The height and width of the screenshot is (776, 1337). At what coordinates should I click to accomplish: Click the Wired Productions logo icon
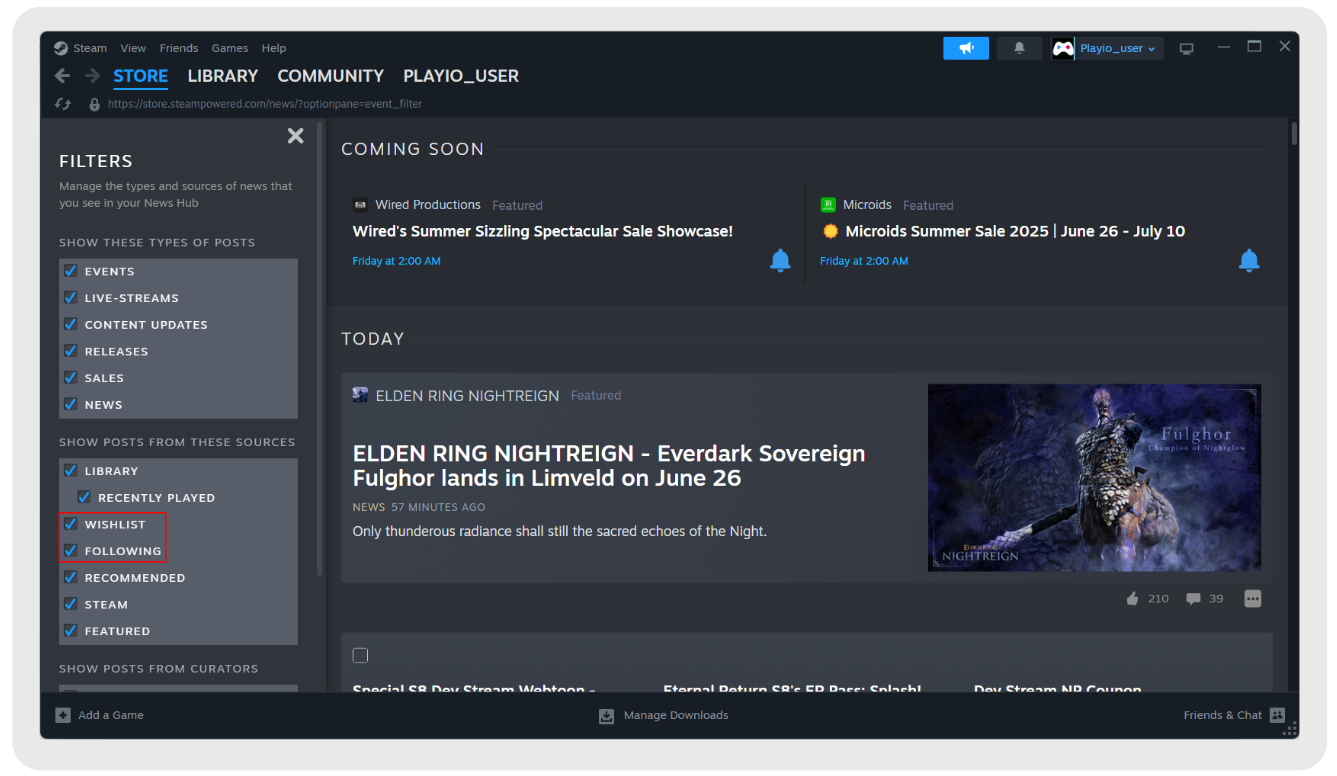[x=360, y=205]
